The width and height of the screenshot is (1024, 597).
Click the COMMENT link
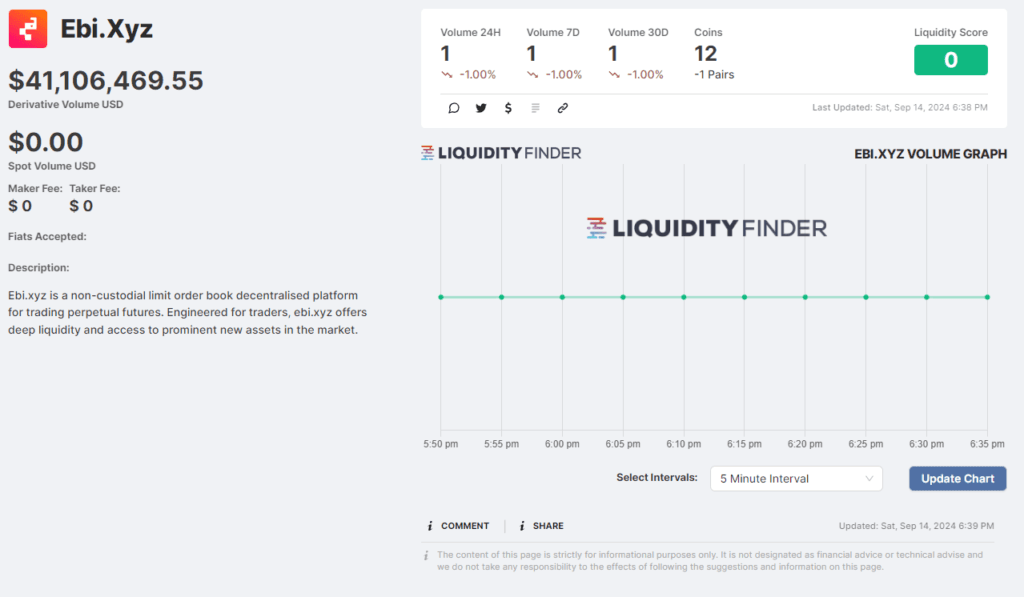(465, 526)
